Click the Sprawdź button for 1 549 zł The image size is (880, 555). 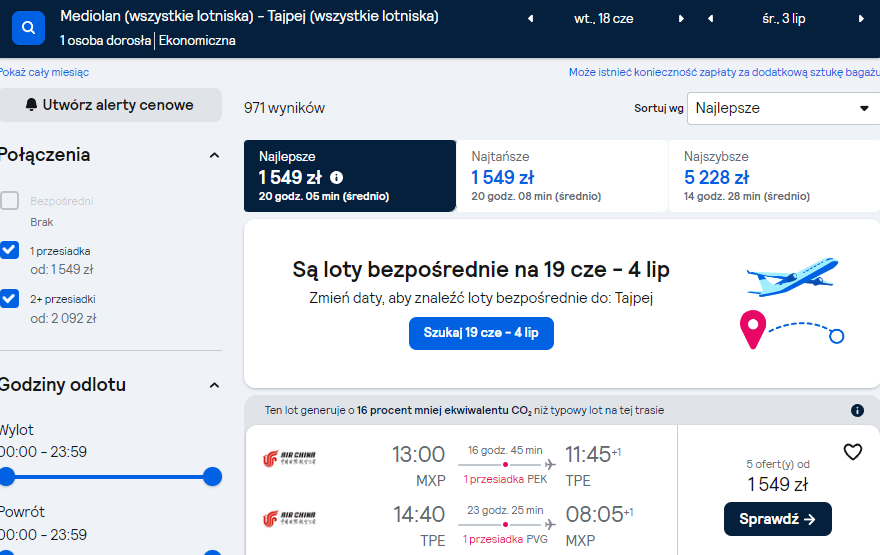click(x=777, y=519)
